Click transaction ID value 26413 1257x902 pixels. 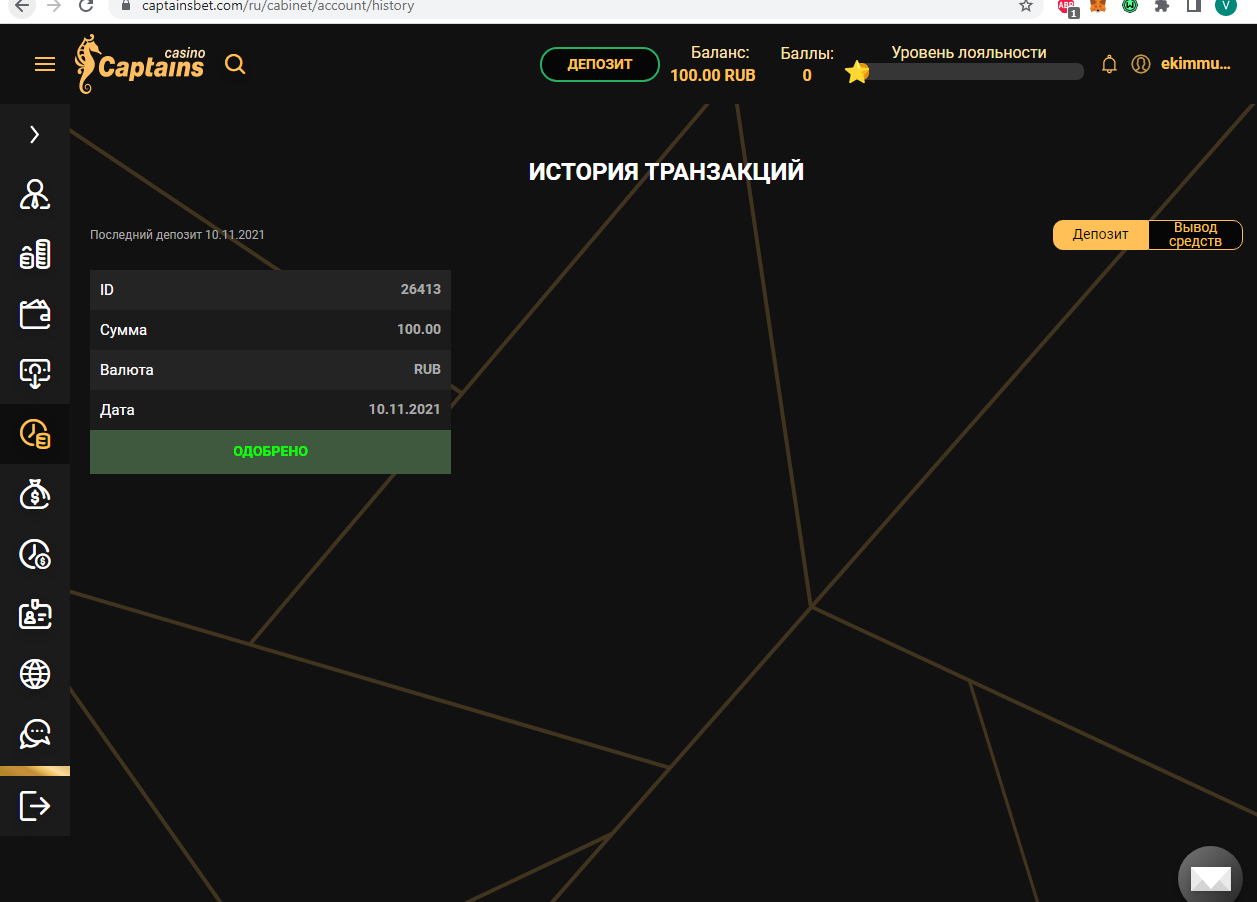click(421, 289)
